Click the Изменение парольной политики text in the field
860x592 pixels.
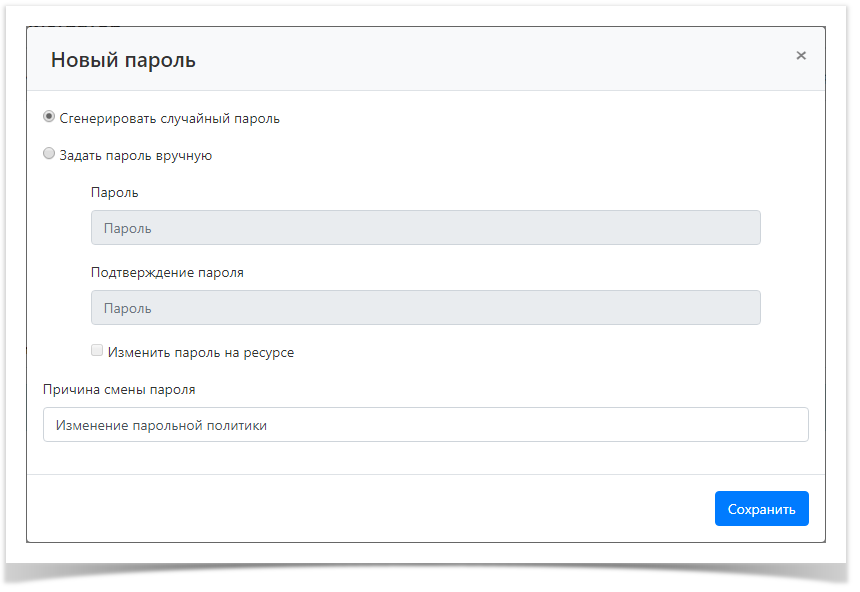click(161, 425)
